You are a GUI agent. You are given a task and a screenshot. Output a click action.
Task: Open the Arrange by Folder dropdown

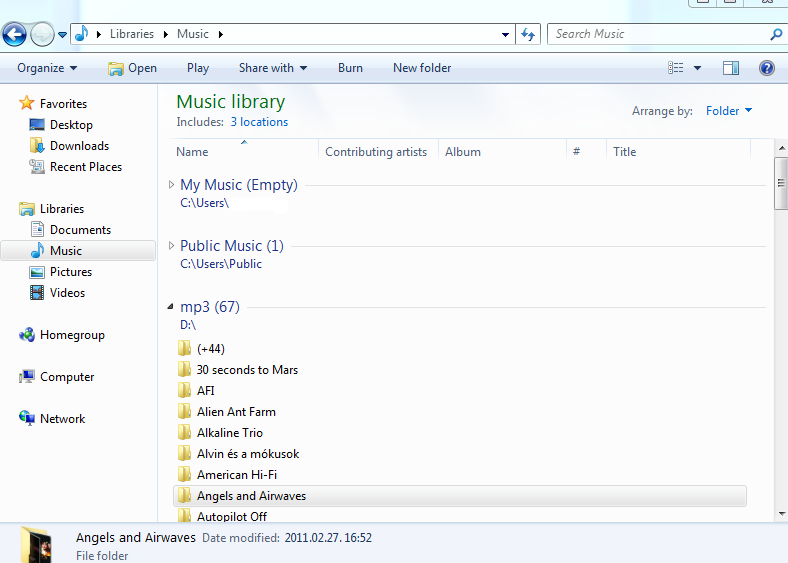pos(729,111)
